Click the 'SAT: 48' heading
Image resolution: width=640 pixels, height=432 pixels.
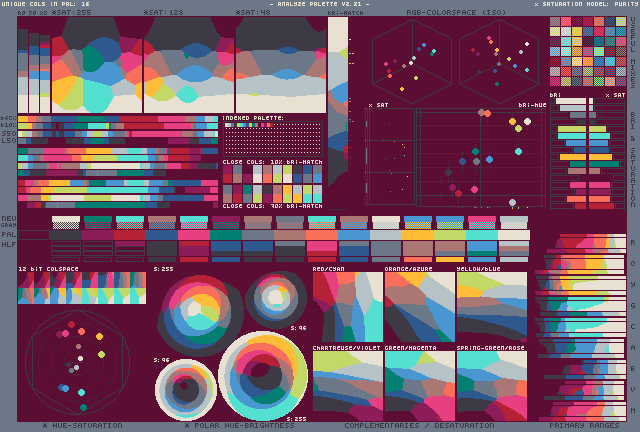[x=253, y=13]
